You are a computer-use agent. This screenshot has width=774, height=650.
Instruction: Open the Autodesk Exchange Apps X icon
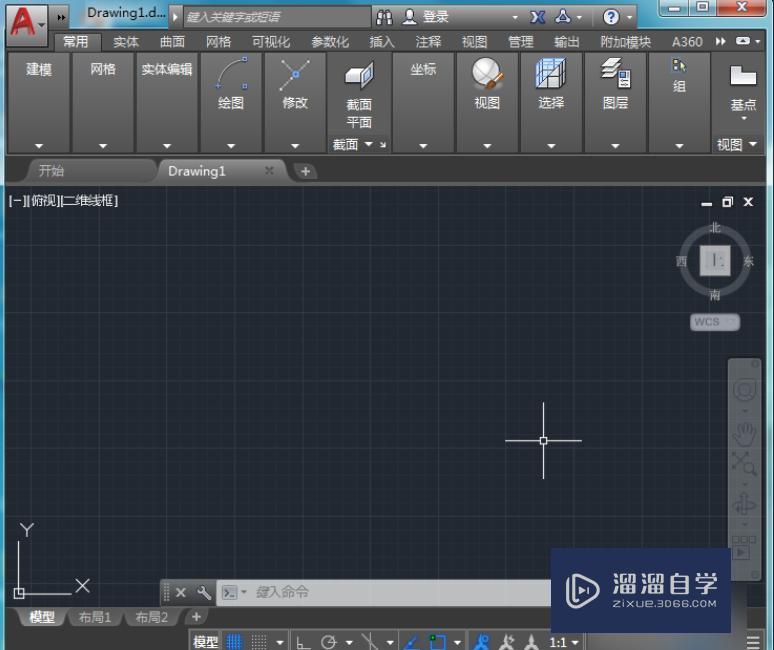[x=538, y=17]
